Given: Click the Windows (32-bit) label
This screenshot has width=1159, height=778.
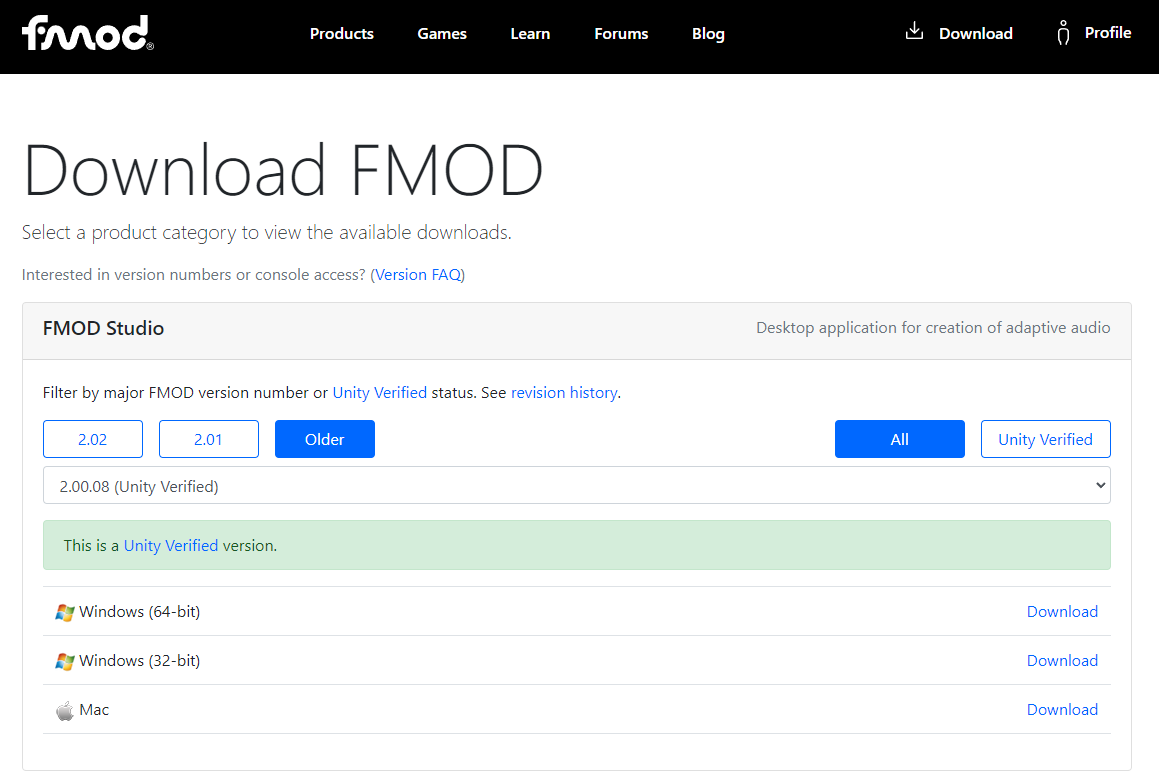Looking at the screenshot, I should pos(140,661).
